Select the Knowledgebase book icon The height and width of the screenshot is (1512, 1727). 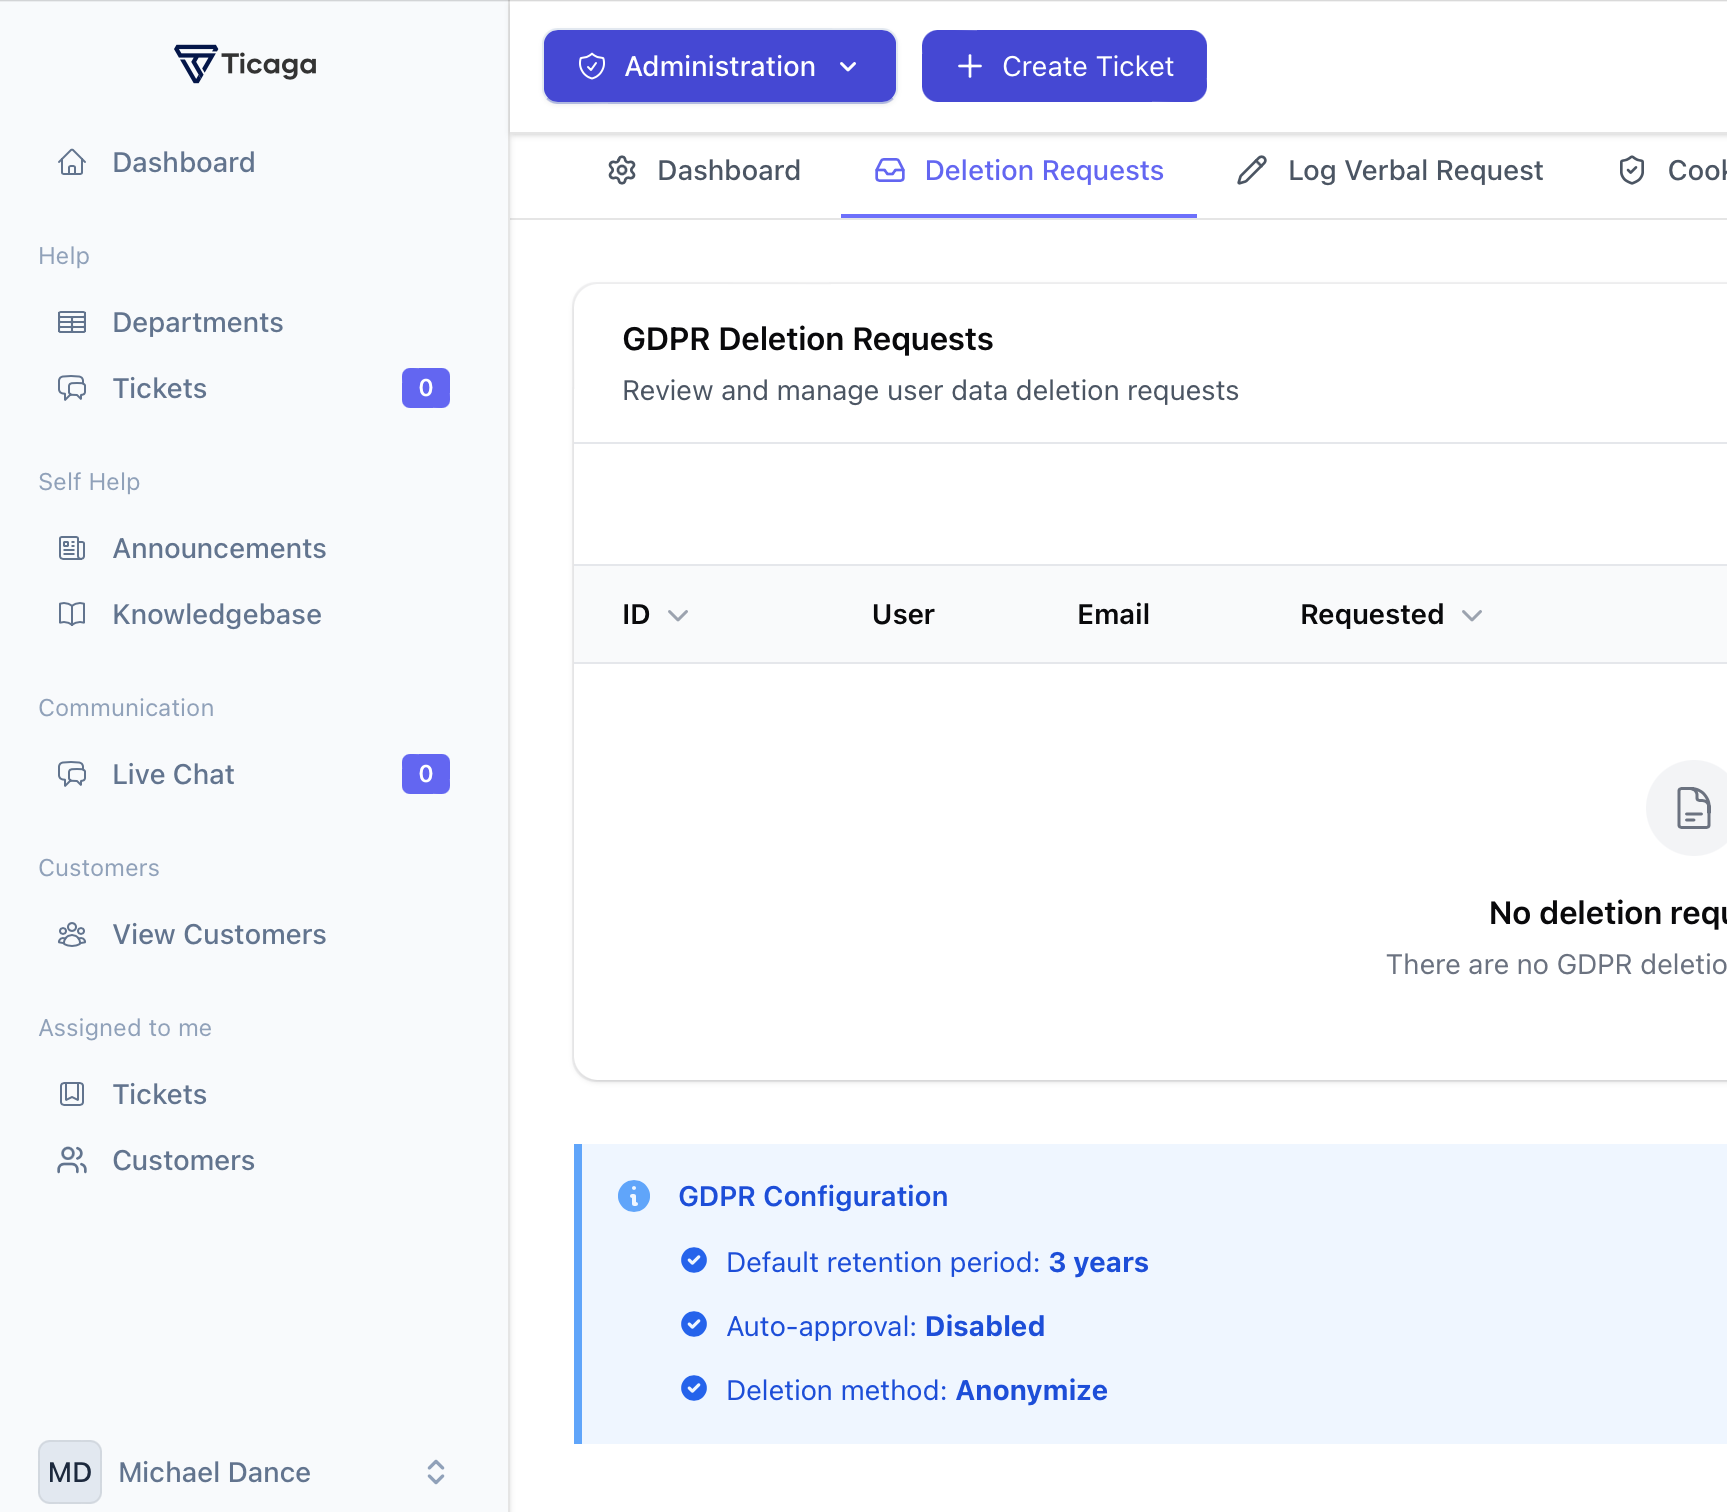click(71, 614)
